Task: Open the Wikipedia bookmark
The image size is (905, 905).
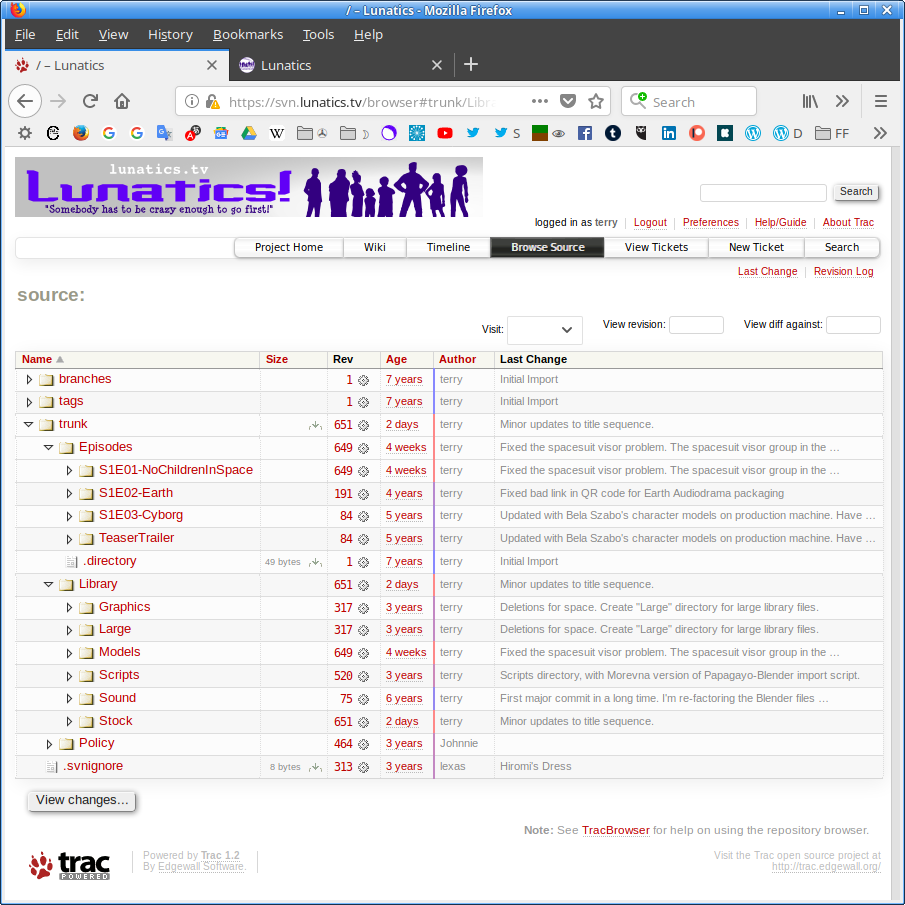Action: coord(277,133)
